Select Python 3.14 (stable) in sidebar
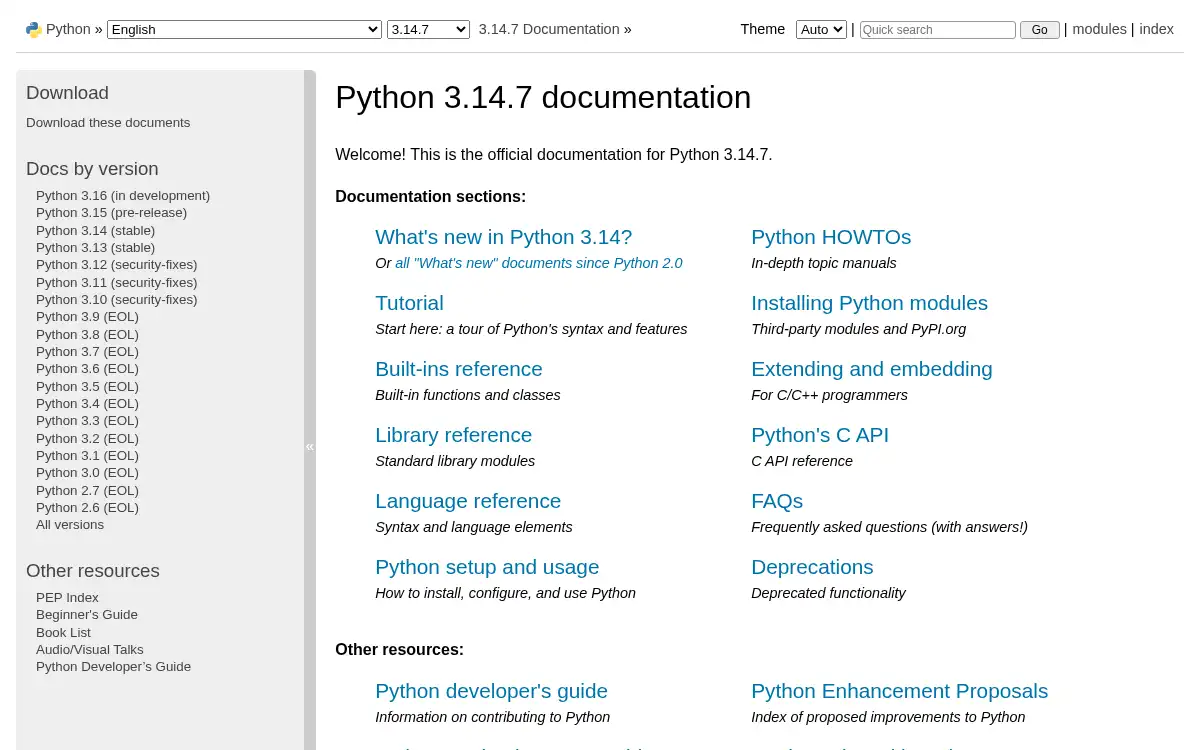 (x=96, y=231)
